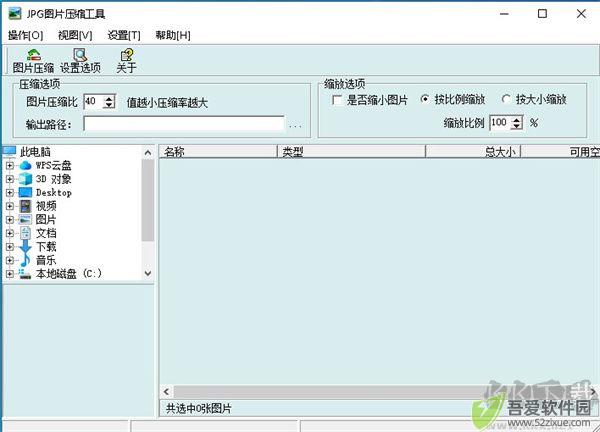Decrease the 缩放比例 value with down arrow
This screenshot has height=432, width=600.
517,126
